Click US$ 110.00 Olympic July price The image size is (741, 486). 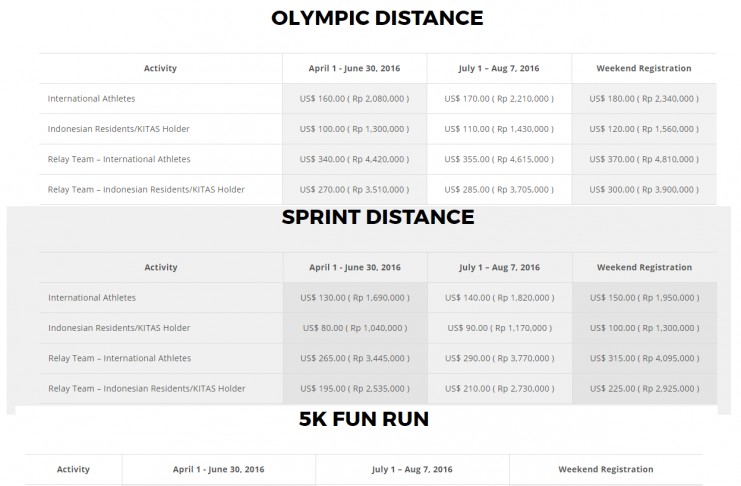click(499, 129)
